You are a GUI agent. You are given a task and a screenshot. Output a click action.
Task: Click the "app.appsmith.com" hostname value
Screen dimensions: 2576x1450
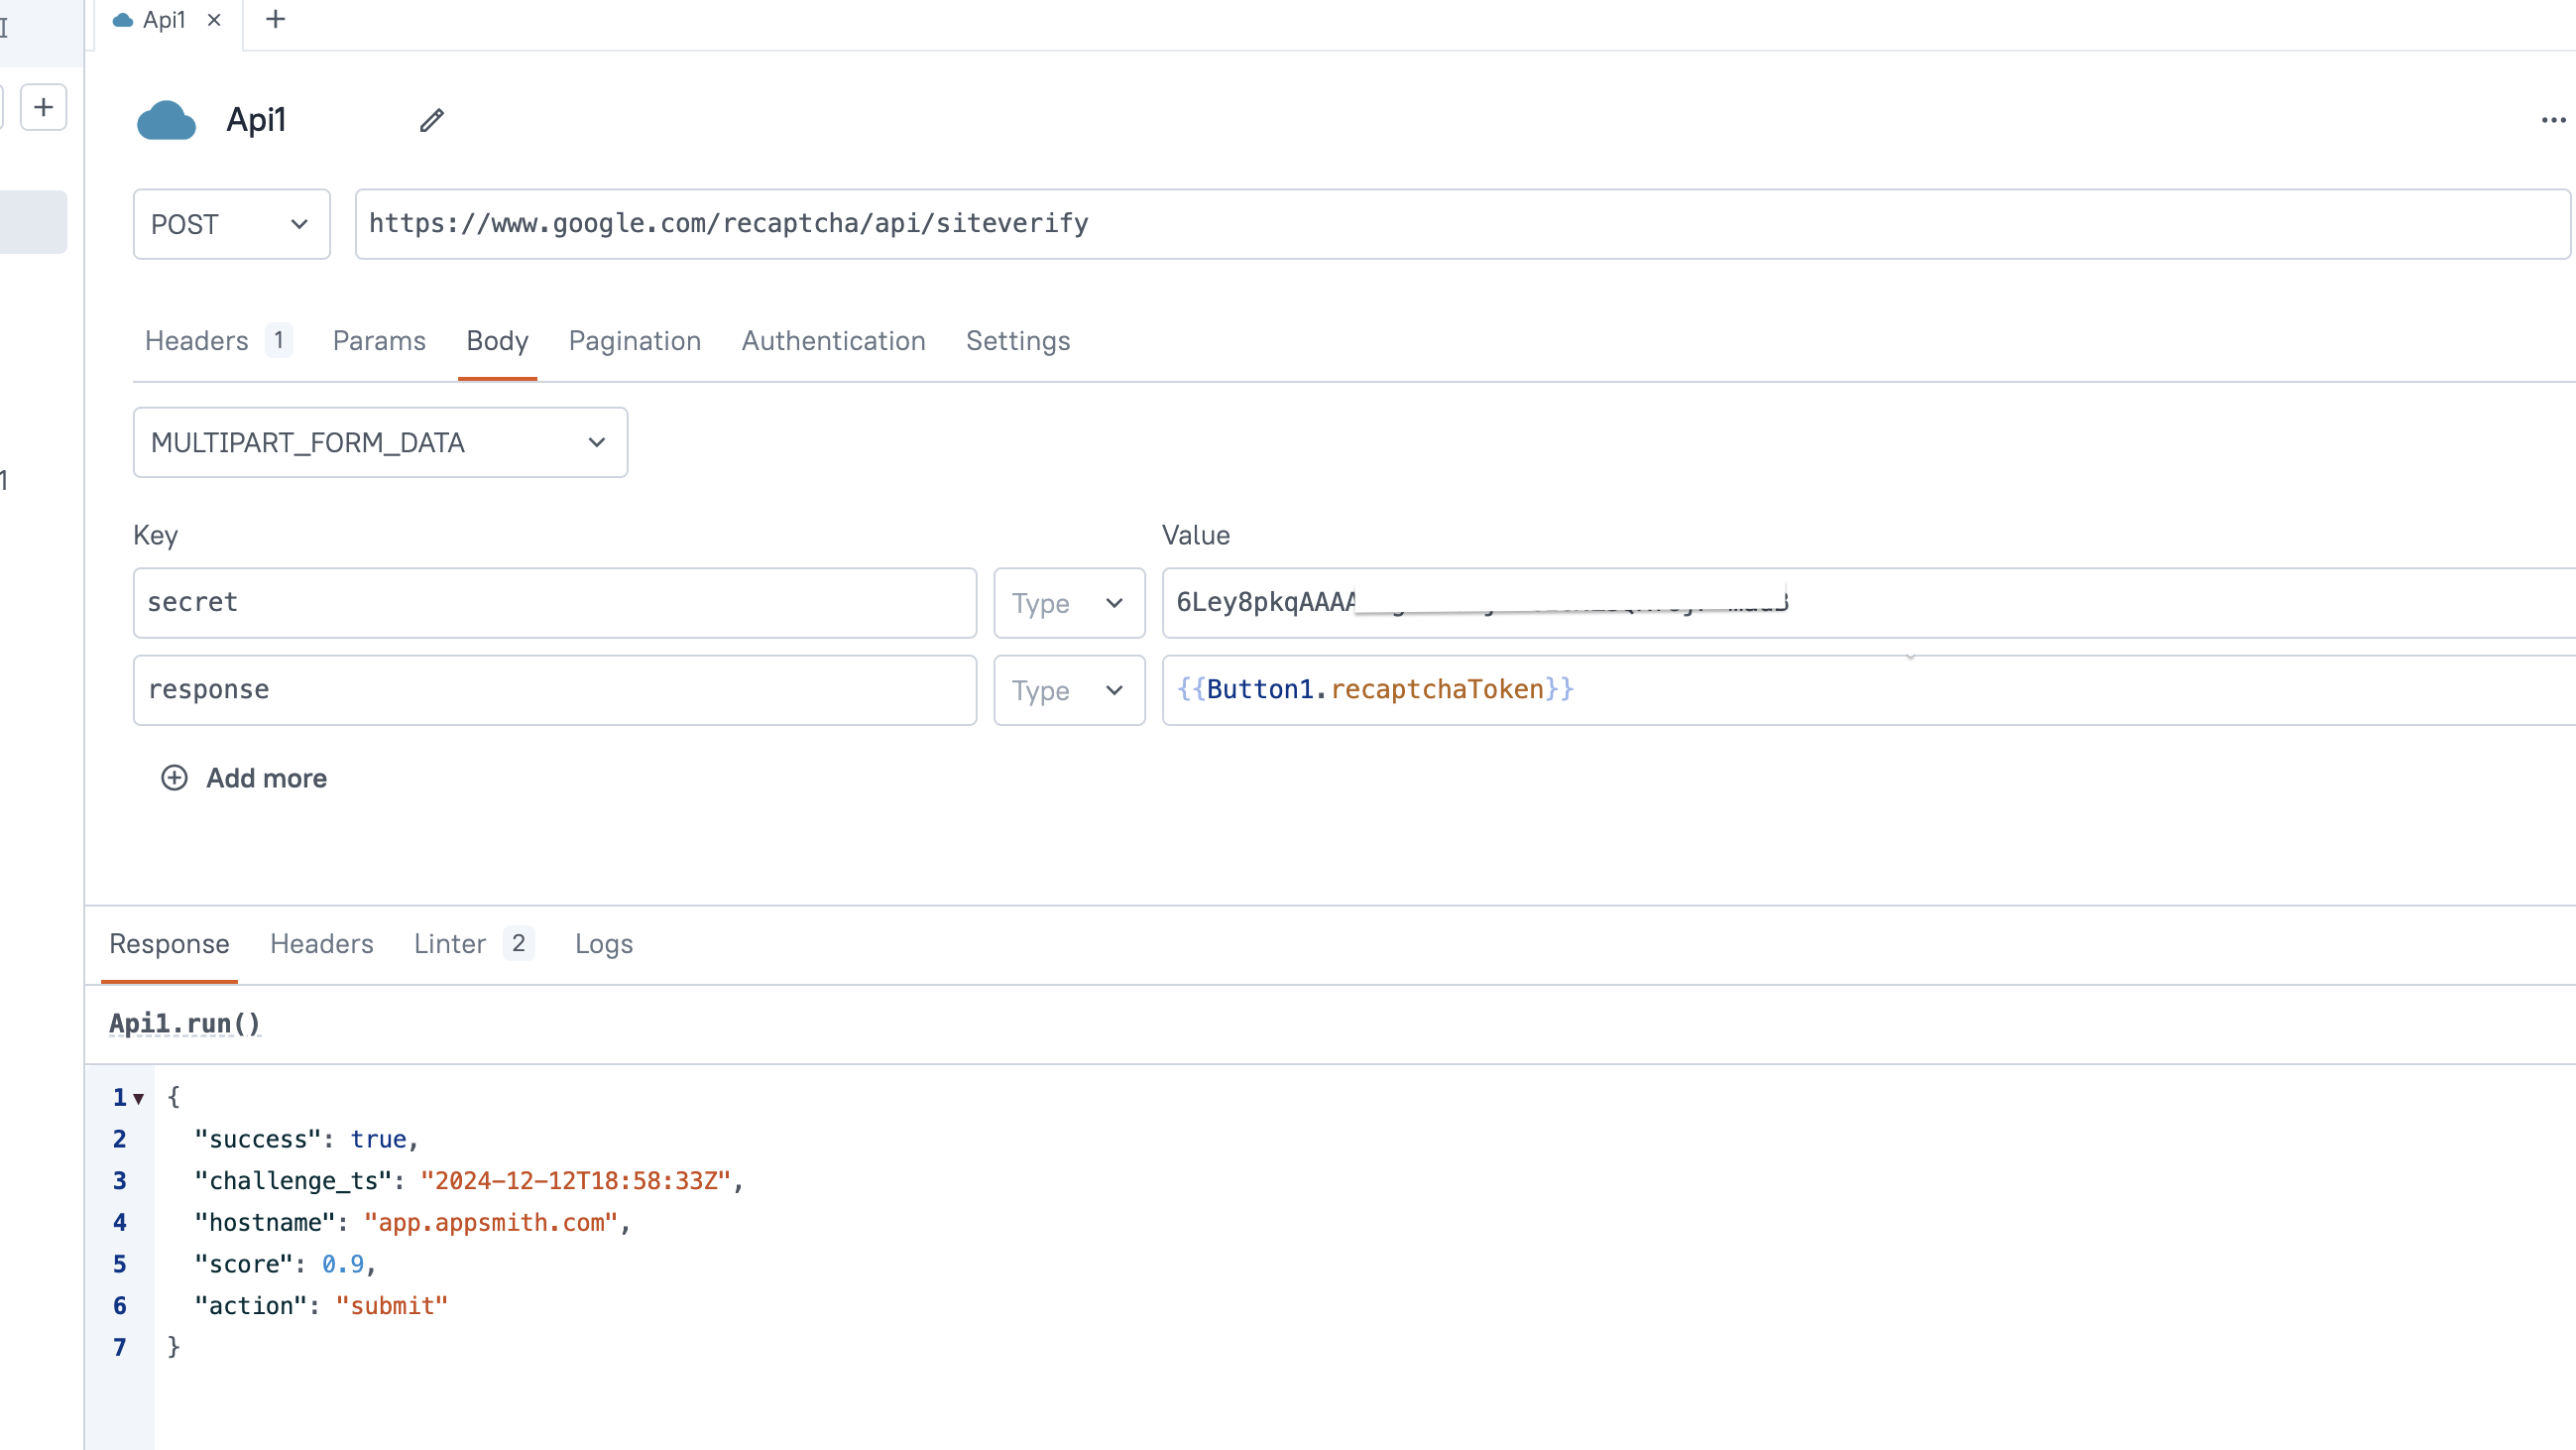[490, 1223]
